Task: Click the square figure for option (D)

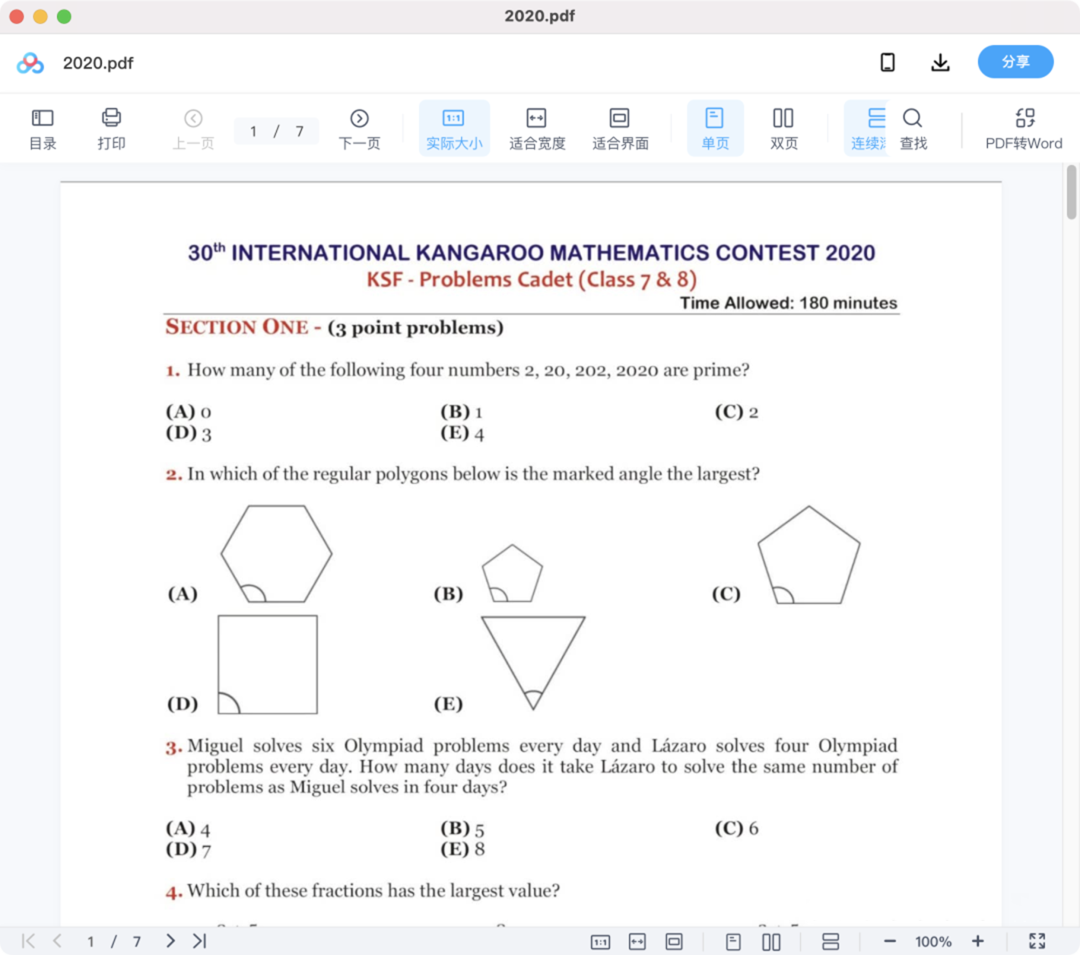Action: tap(268, 664)
